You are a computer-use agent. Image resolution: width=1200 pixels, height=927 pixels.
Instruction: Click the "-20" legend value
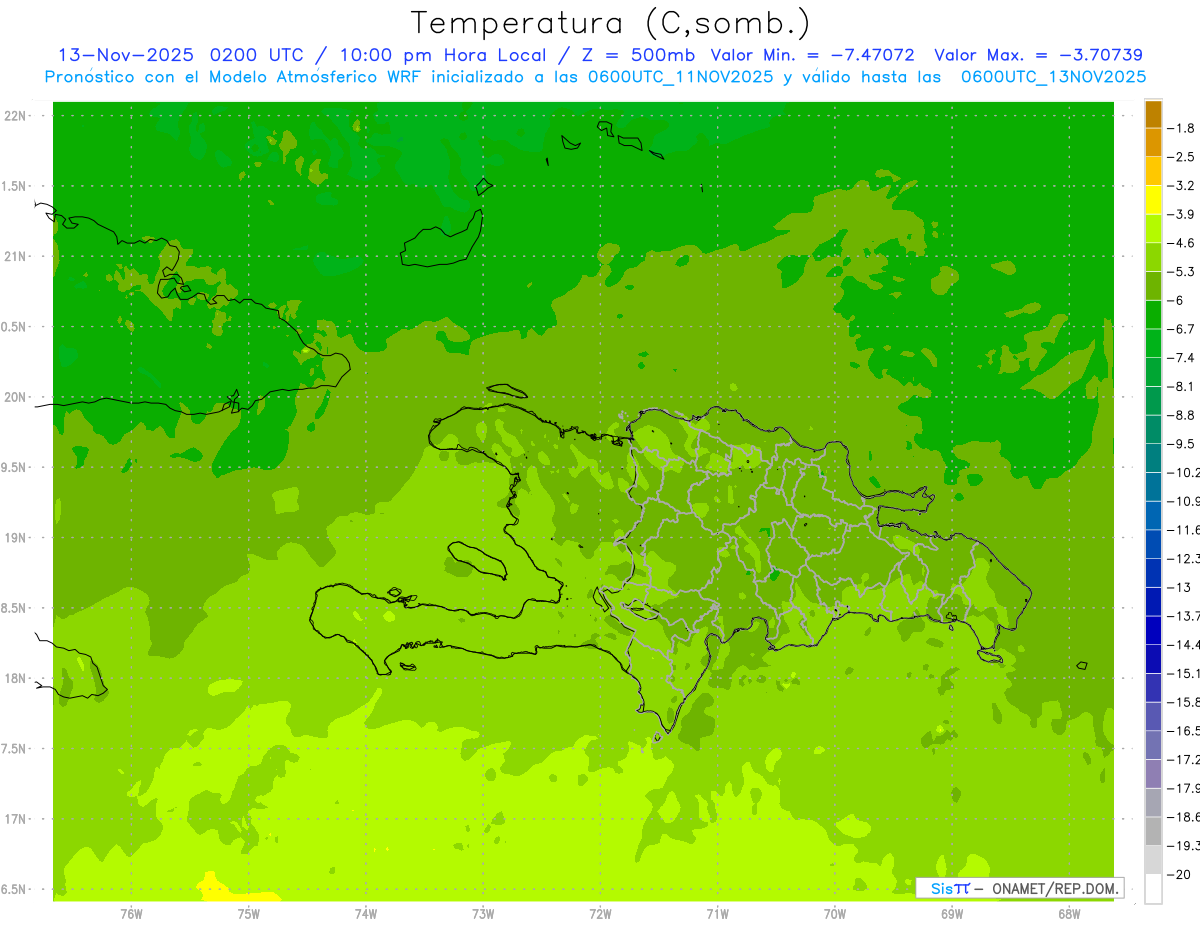coord(1178,875)
